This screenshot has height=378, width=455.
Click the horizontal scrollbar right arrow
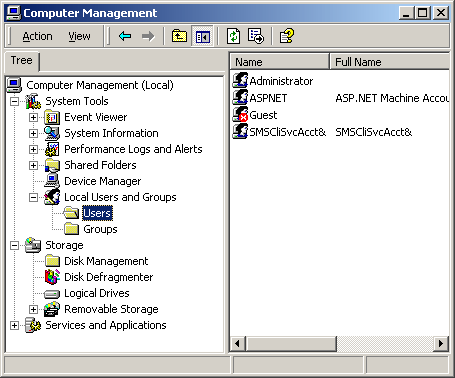tap(441, 343)
